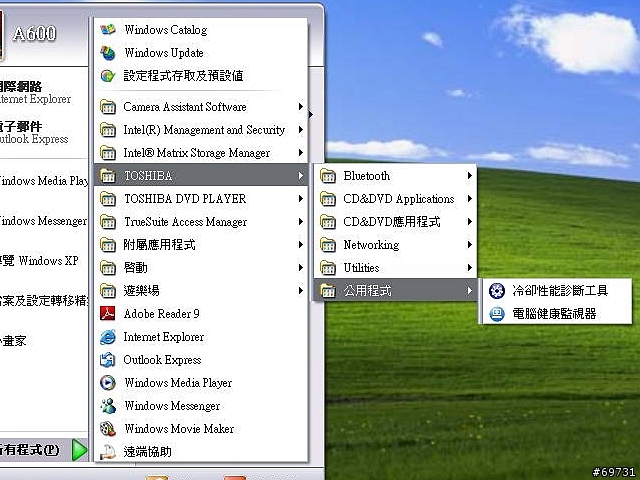The height and width of the screenshot is (480, 640).
Task: Click the TOSHIBA folder icon
Action: [108, 176]
